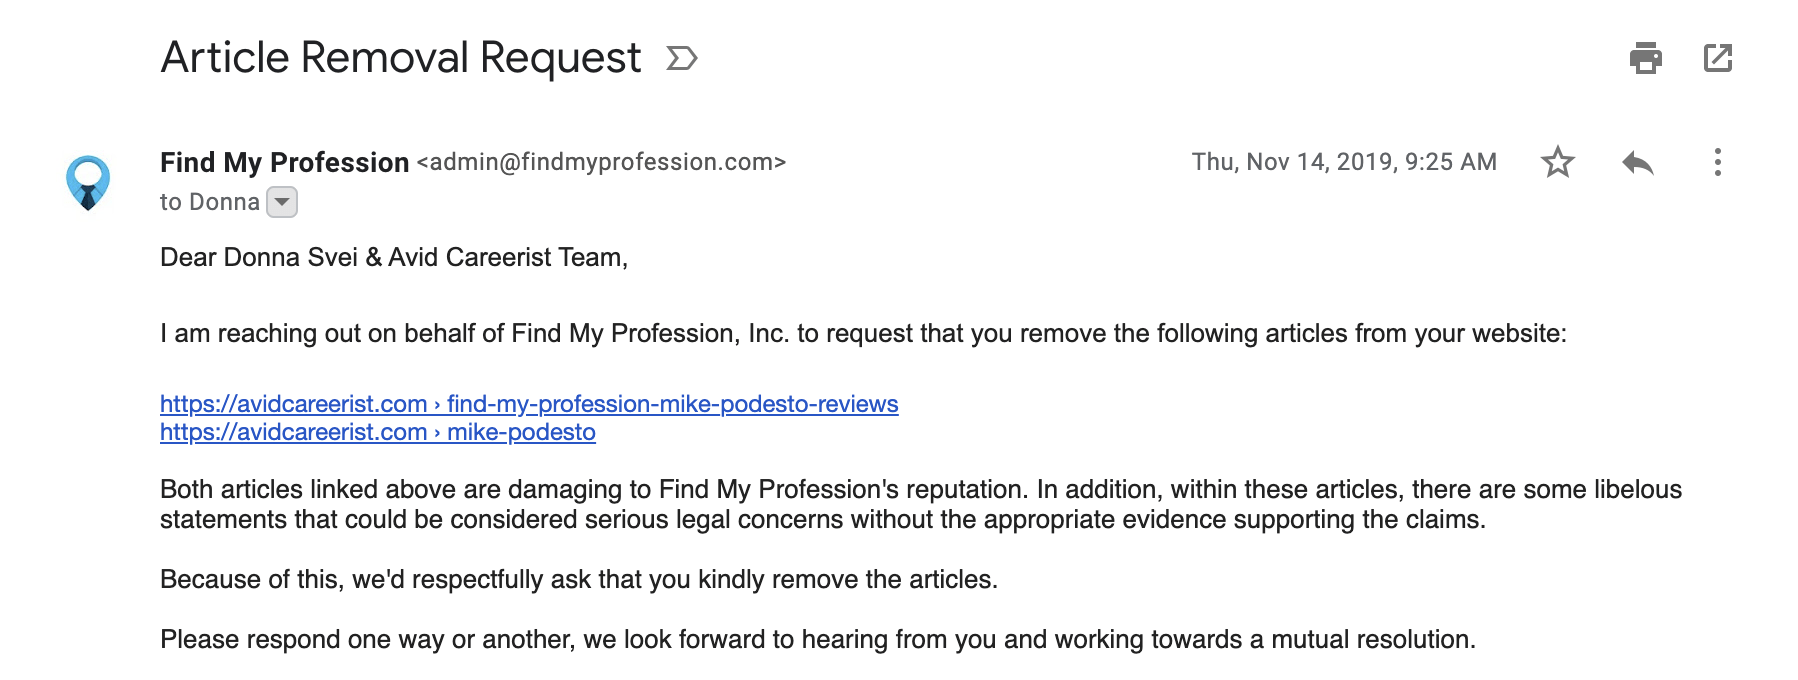Click the sentence 'Because of this, we'd respectfully ask'
Viewport: 1798px width, 680px height.
(x=579, y=579)
